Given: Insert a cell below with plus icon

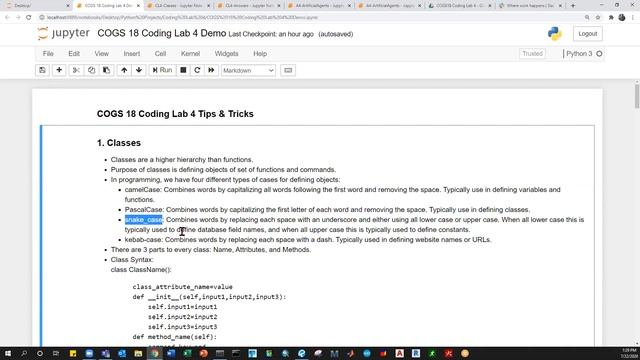Looking at the screenshot, I should (x=59, y=70).
